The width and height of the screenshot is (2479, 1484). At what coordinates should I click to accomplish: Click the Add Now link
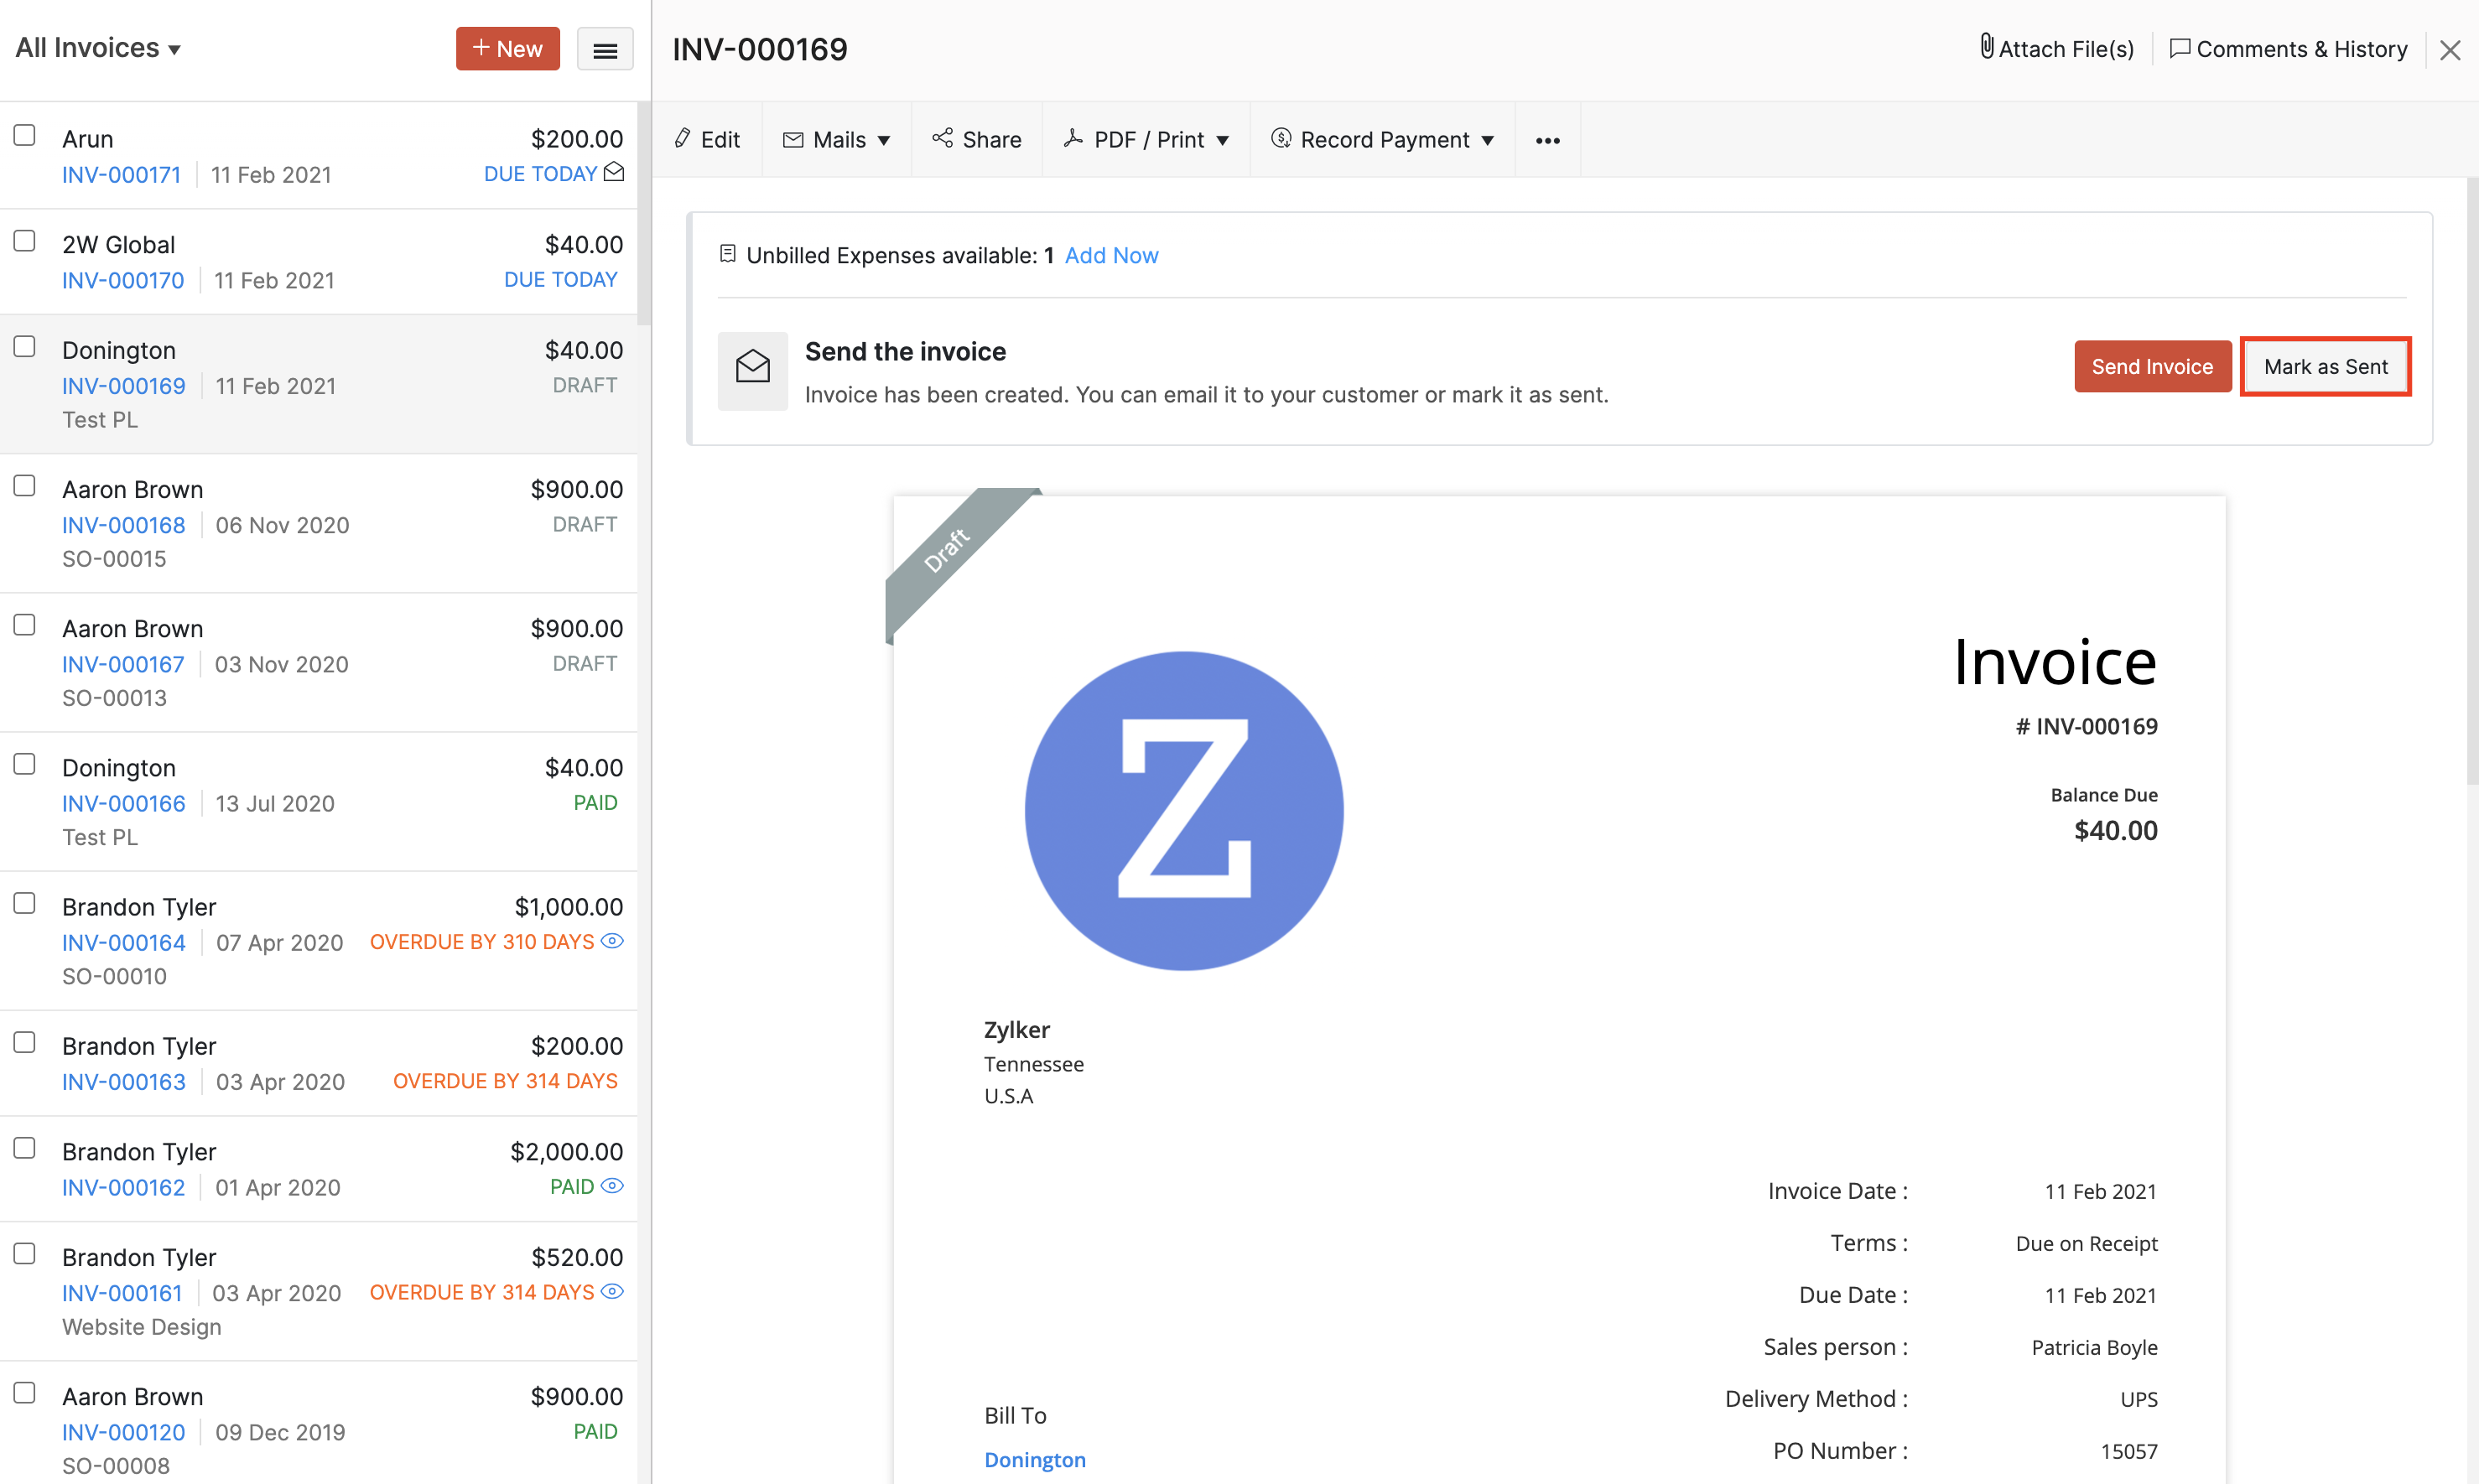tap(1111, 256)
